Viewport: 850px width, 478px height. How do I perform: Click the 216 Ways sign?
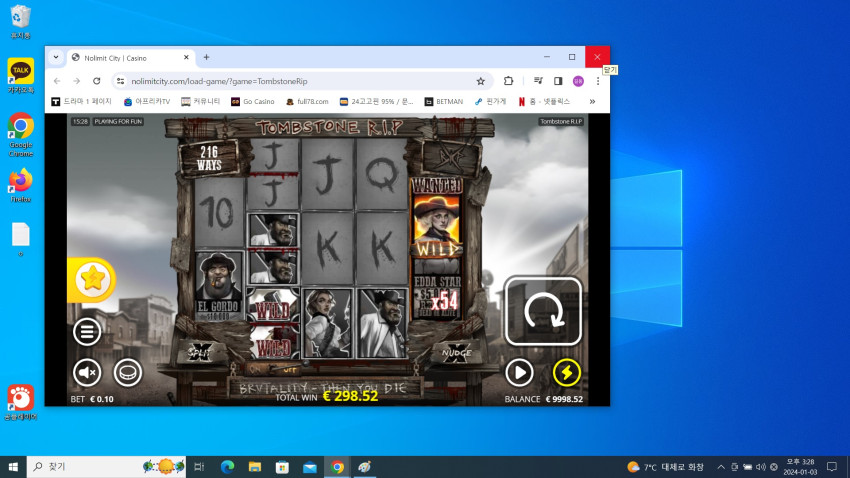pyautogui.click(x=209, y=158)
